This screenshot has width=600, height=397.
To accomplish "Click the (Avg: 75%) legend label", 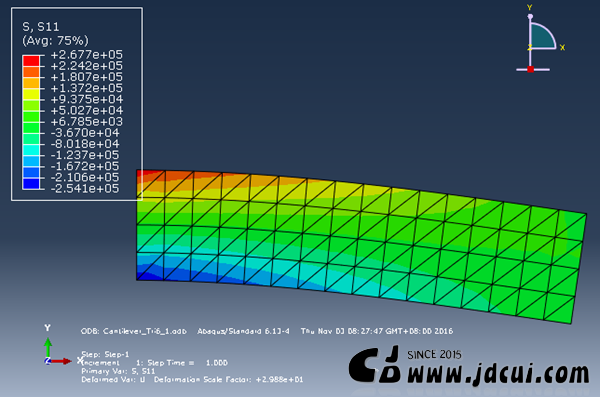I will coord(55,41).
